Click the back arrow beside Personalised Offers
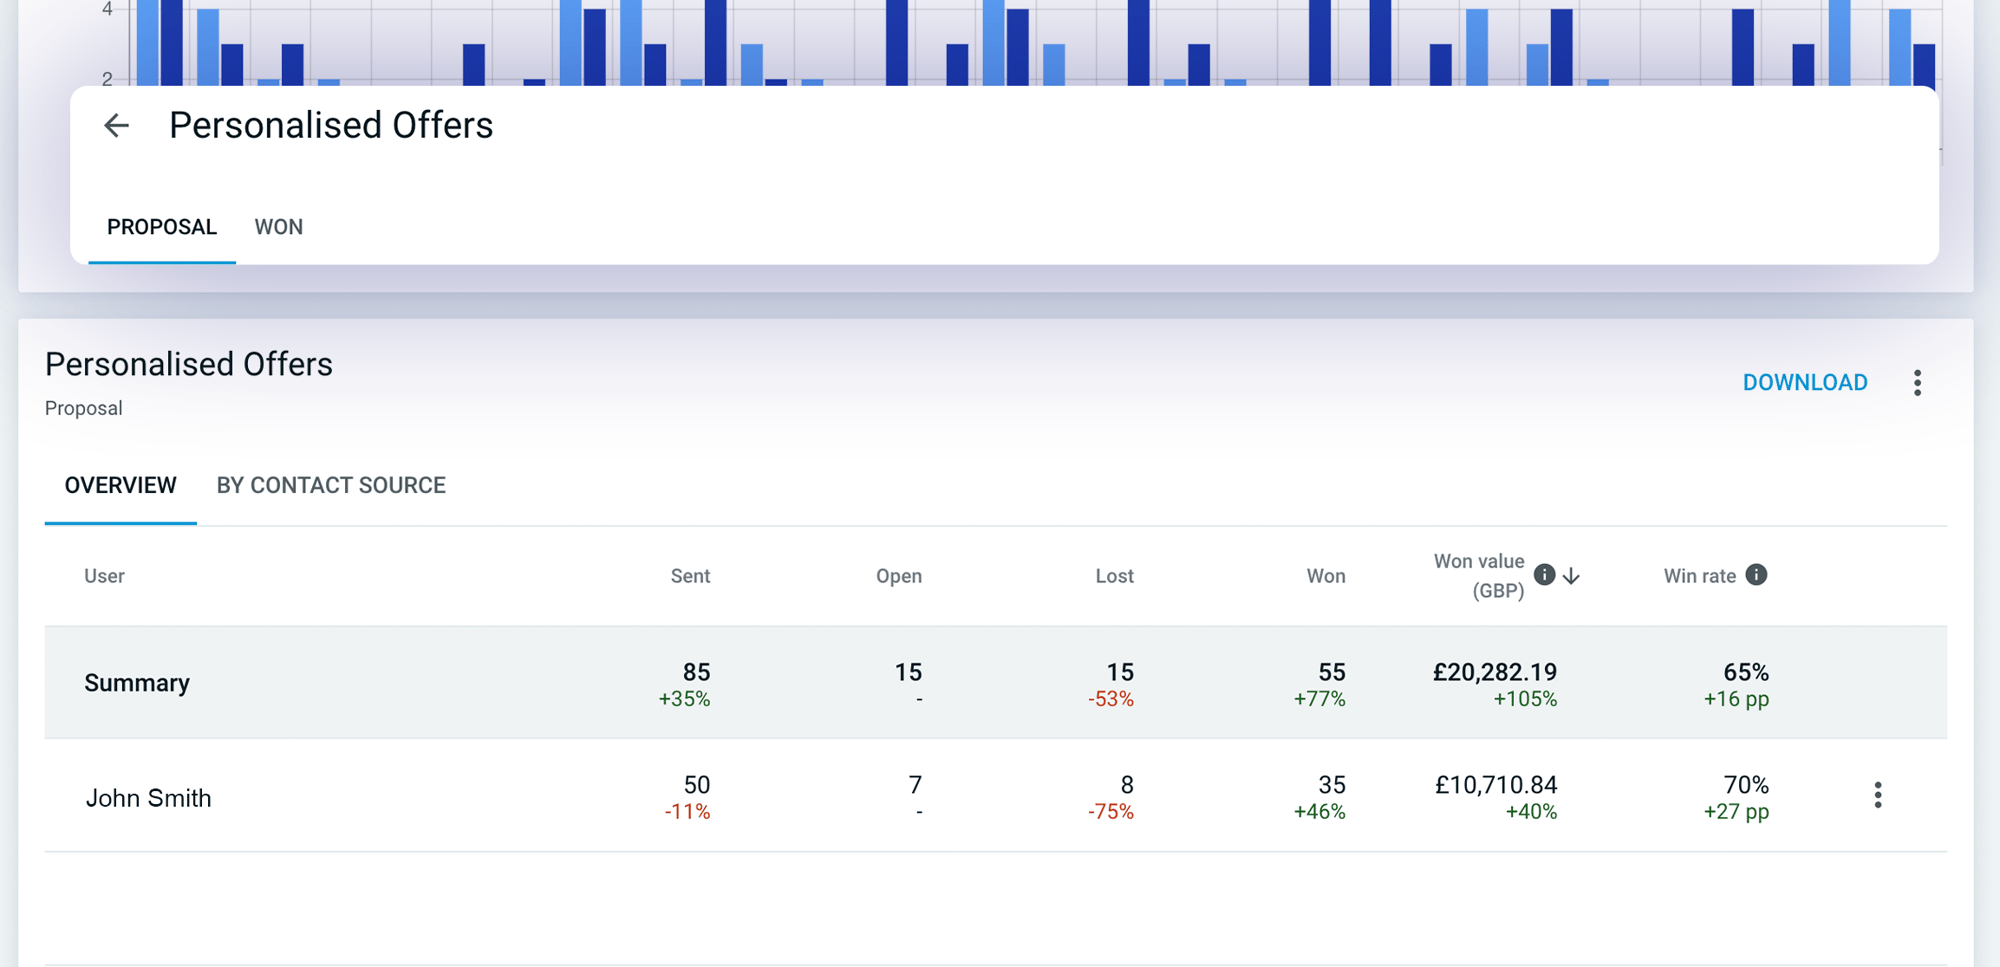This screenshot has width=2000, height=967. point(117,125)
